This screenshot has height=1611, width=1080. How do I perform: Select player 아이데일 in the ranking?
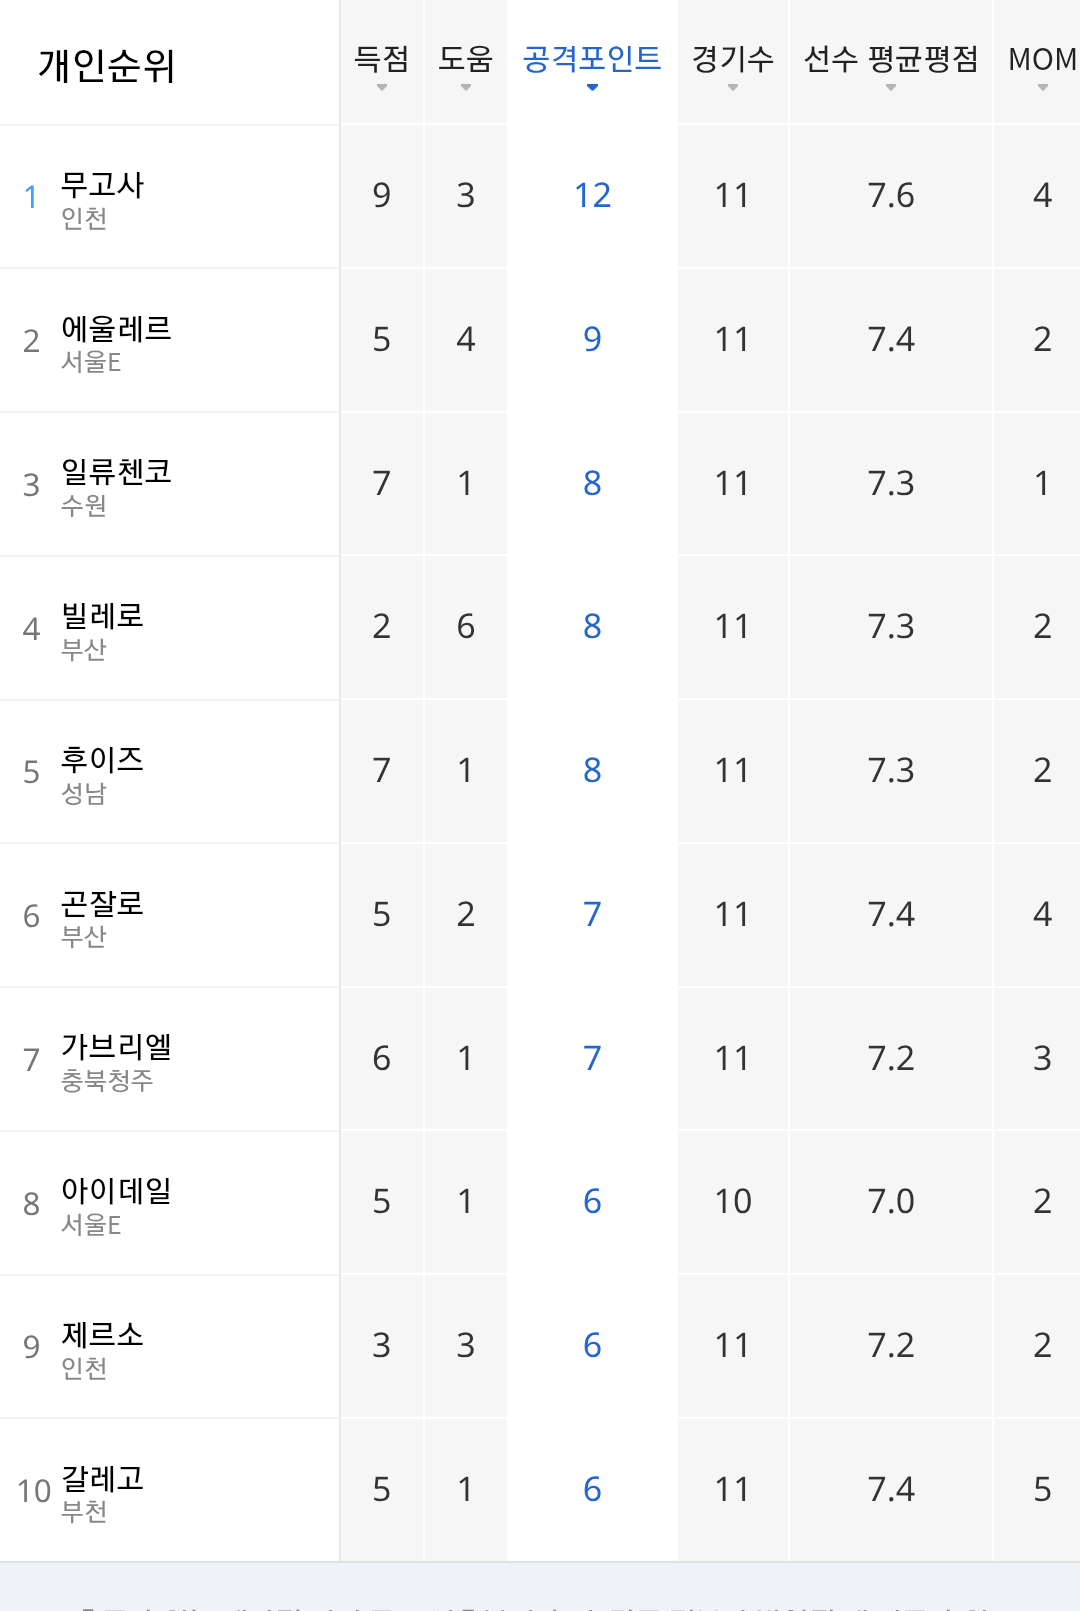click(116, 1191)
